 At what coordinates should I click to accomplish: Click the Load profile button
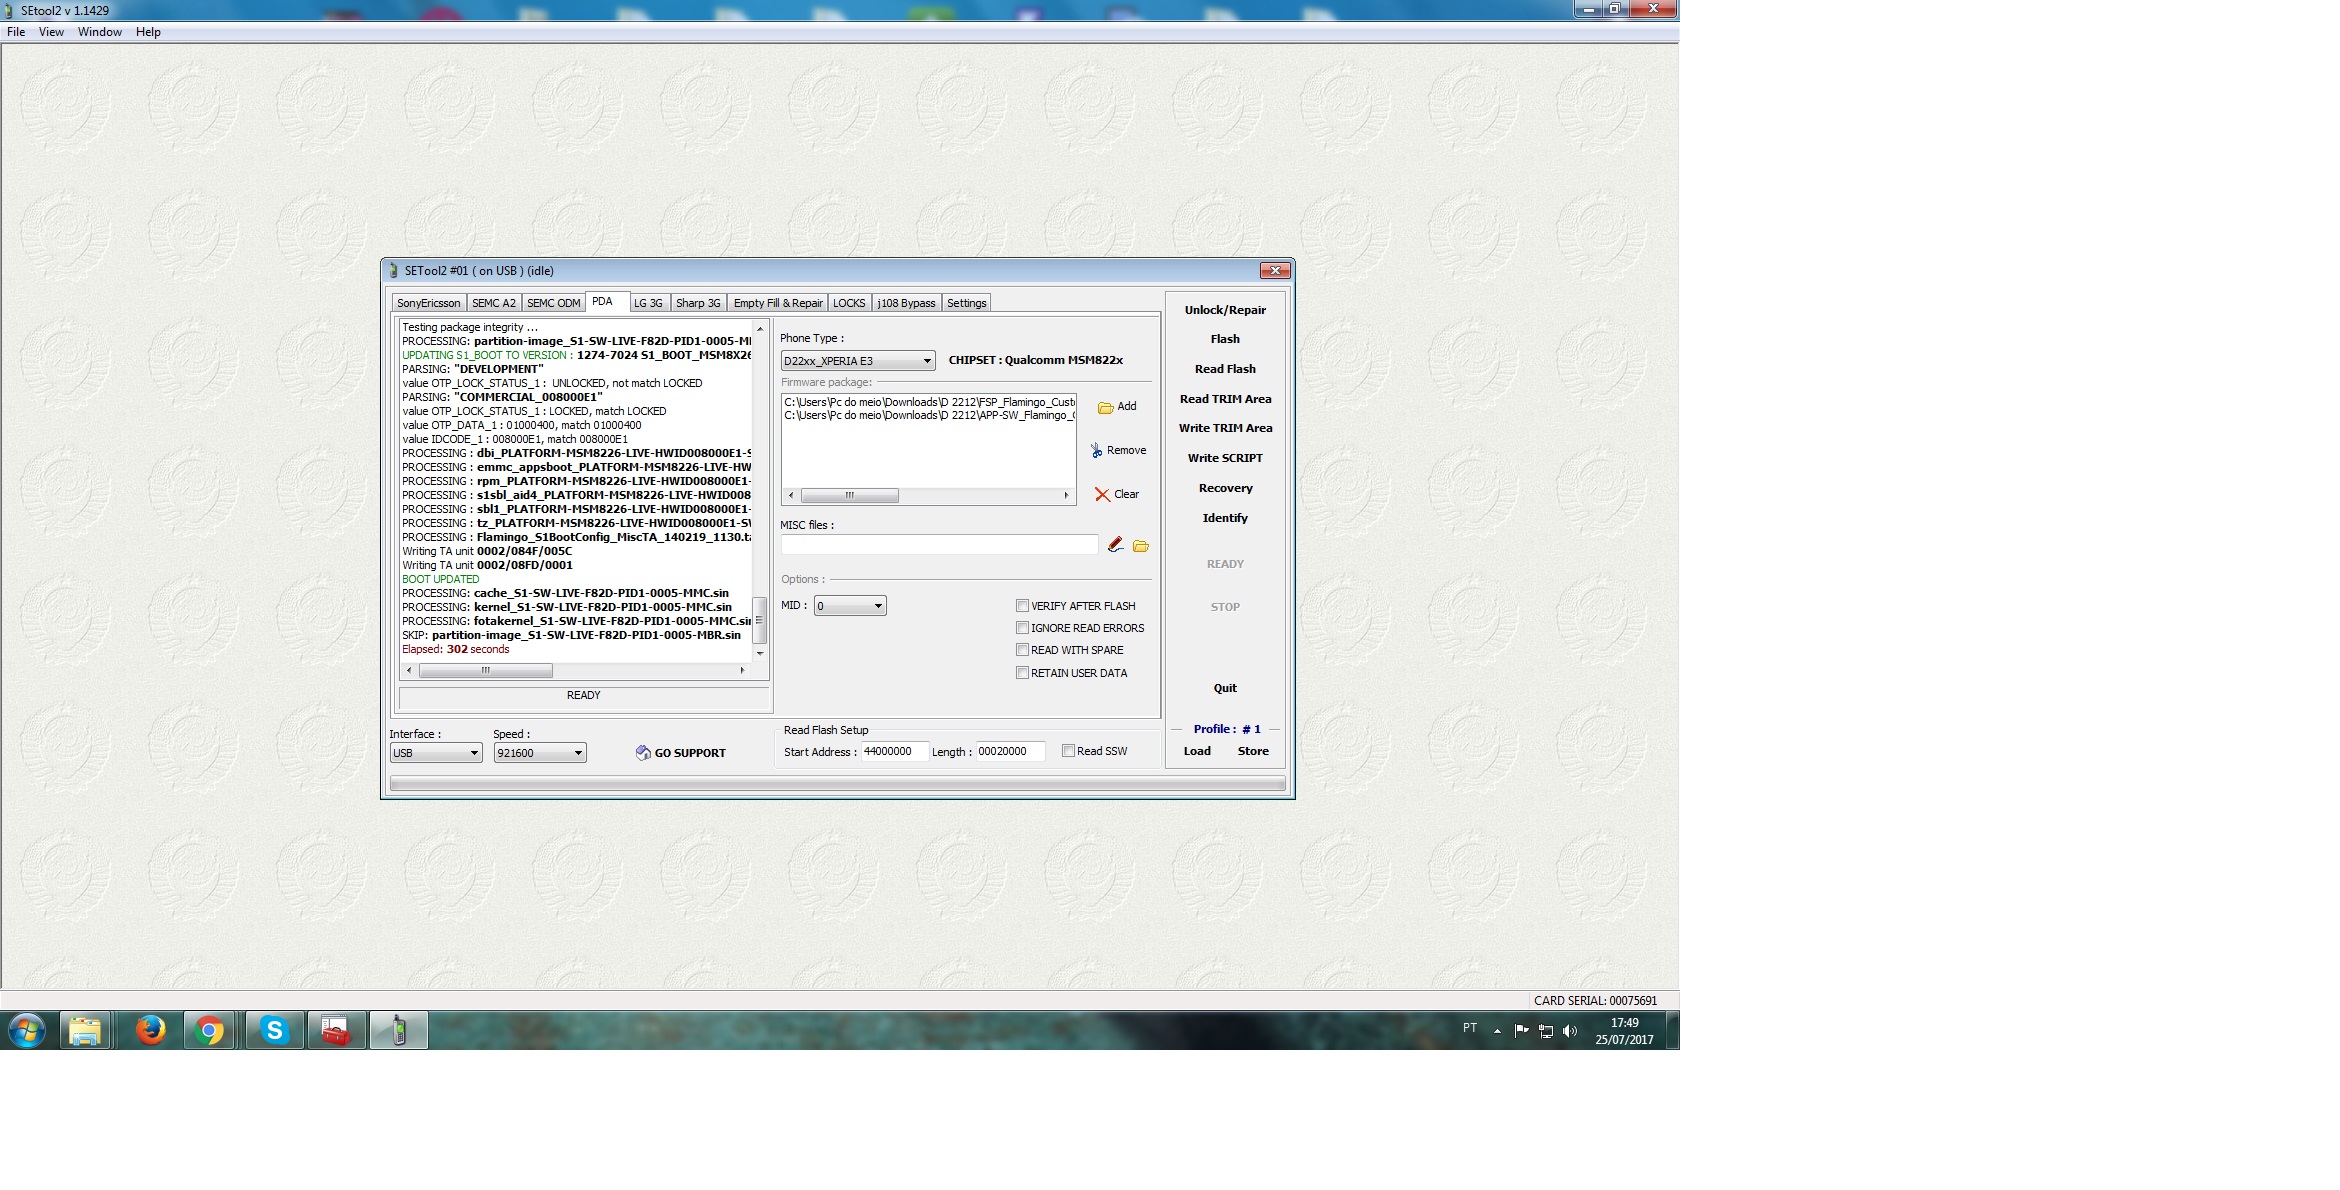click(x=1197, y=751)
